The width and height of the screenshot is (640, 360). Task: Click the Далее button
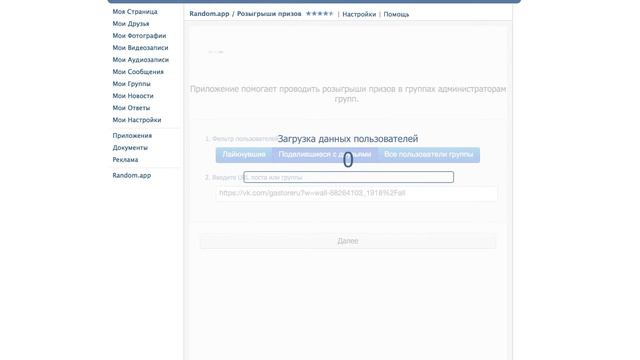coord(348,241)
